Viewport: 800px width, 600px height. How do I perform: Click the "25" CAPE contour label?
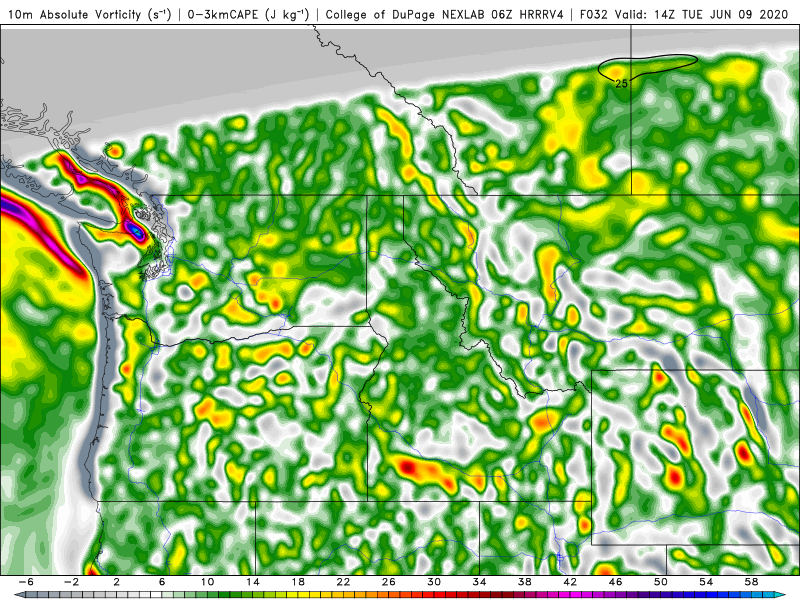click(x=621, y=84)
